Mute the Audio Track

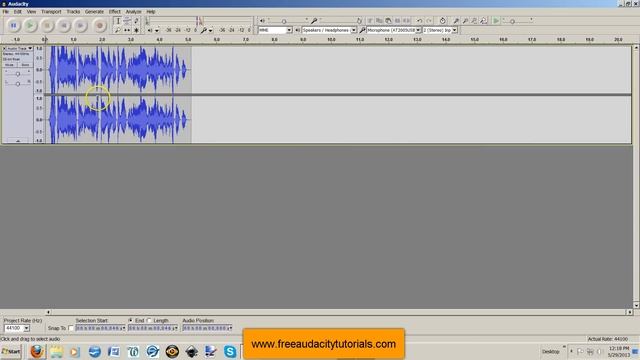click(9, 64)
